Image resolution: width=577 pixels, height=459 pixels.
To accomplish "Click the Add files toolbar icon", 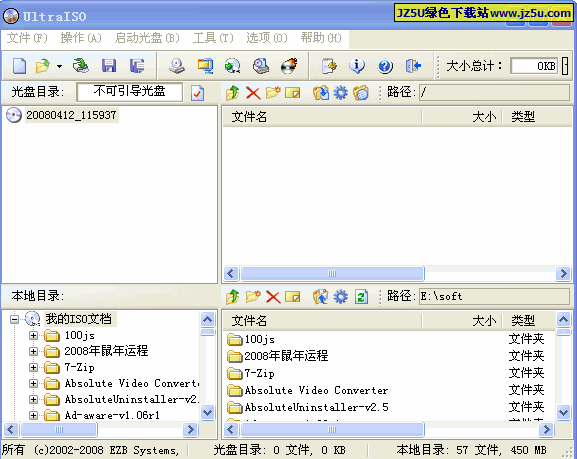I will pyautogui.click(x=329, y=66).
